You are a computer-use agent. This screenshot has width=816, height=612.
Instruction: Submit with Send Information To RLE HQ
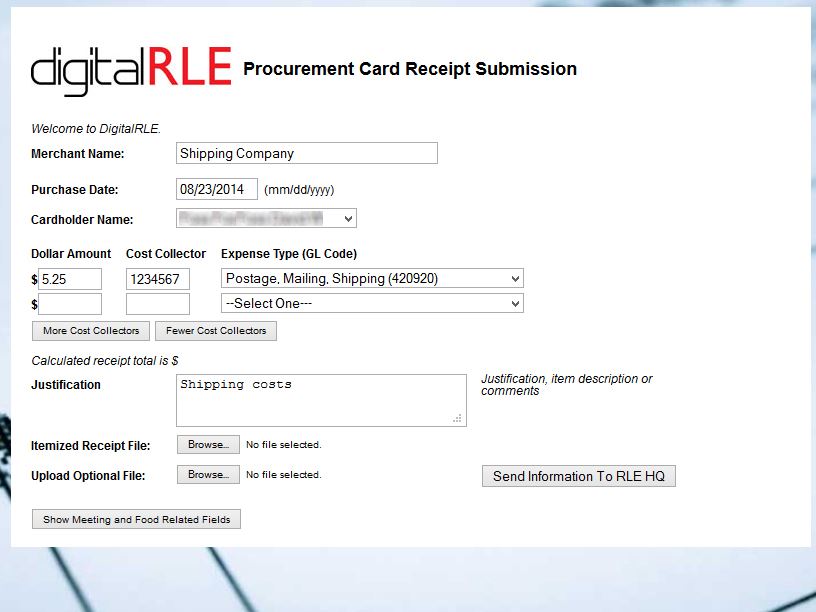pyautogui.click(x=579, y=476)
